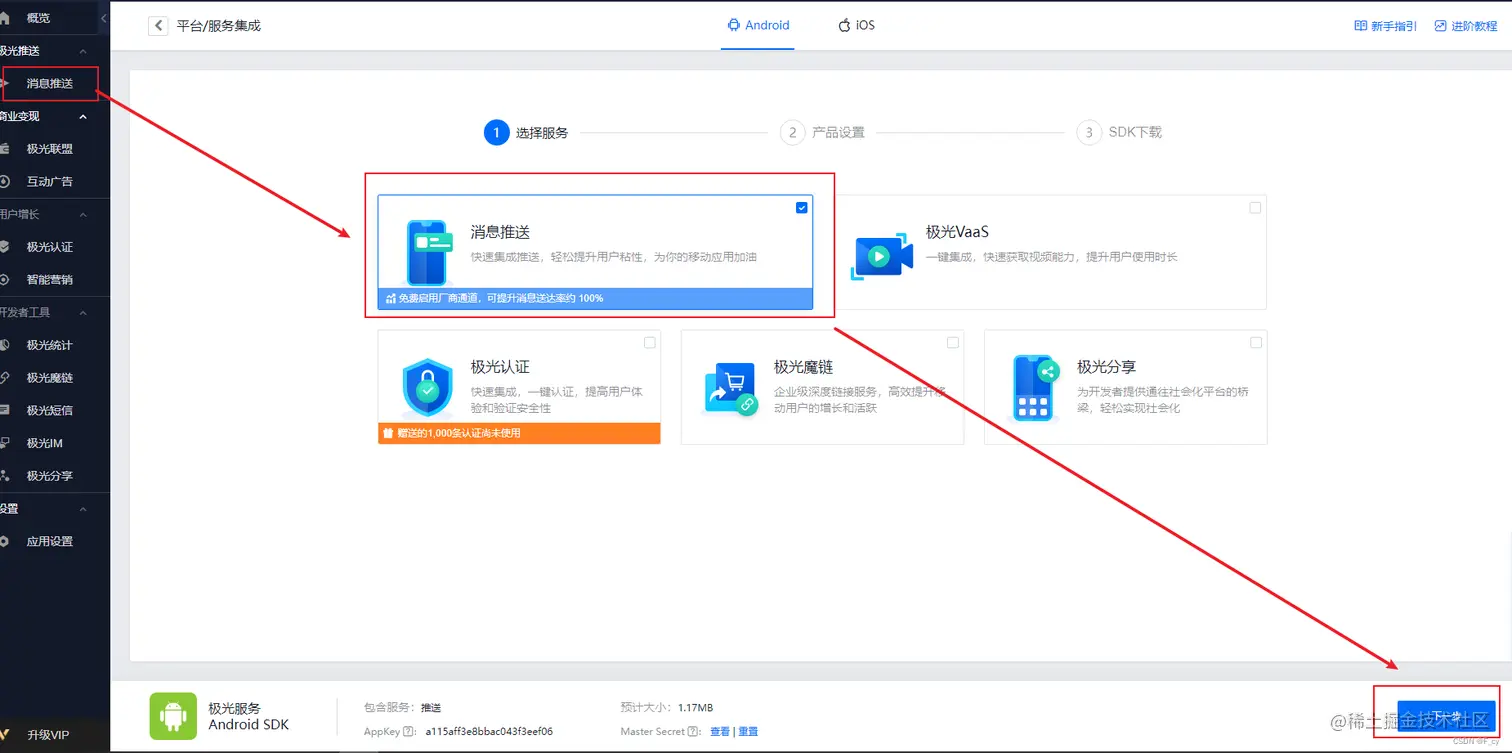Open 极光分享 in the sidebar
This screenshot has width=1512, height=753.
click(x=50, y=476)
